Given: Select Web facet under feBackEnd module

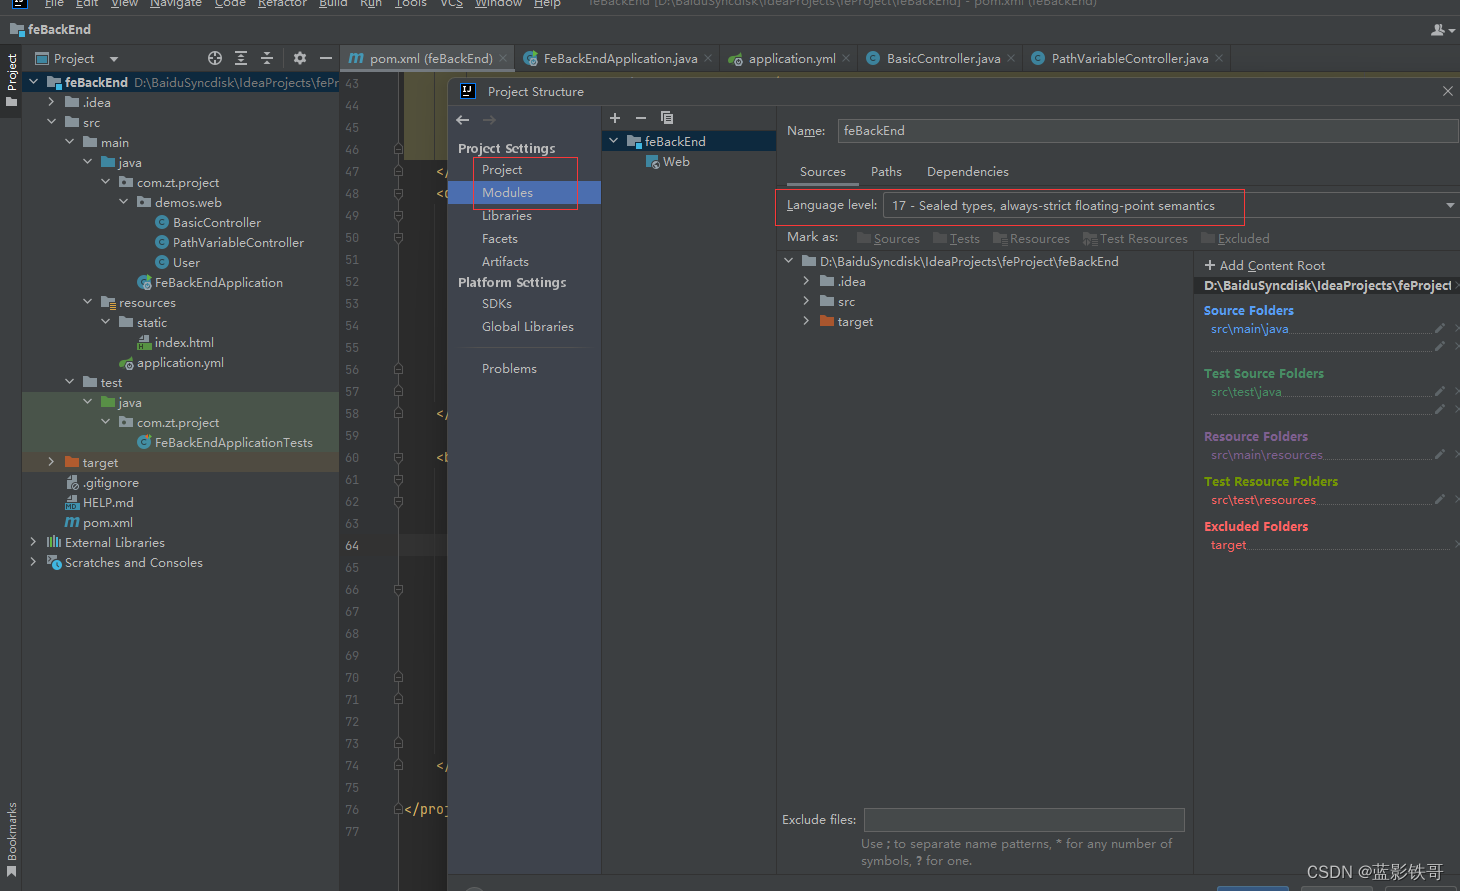Looking at the screenshot, I should [676, 162].
